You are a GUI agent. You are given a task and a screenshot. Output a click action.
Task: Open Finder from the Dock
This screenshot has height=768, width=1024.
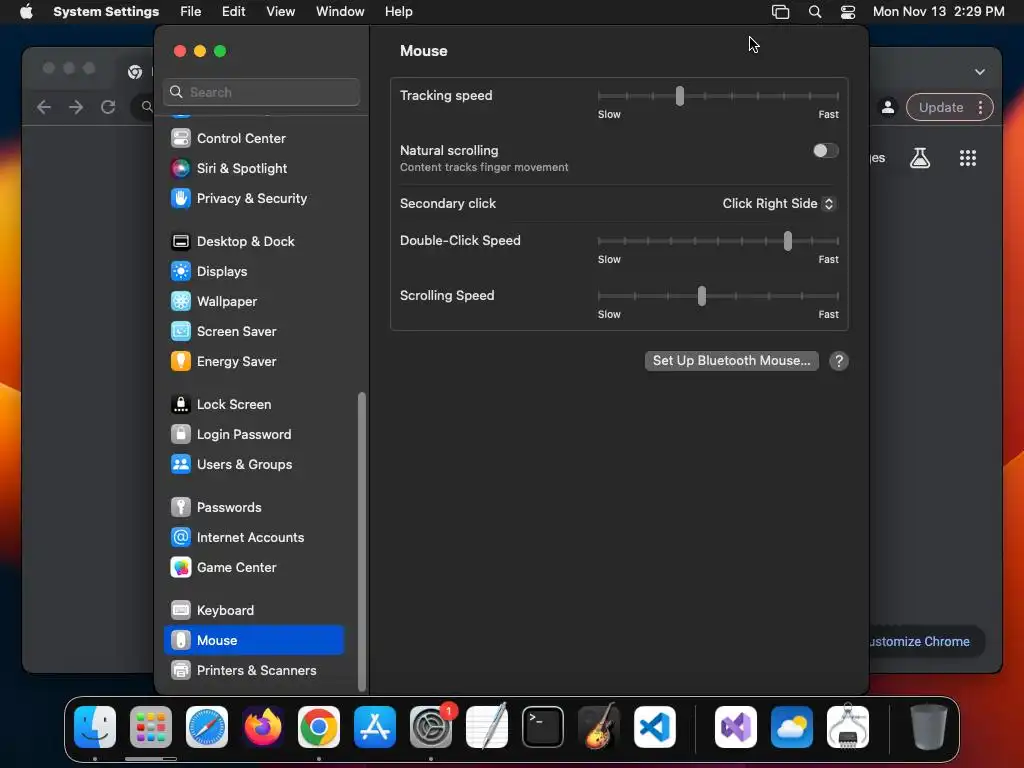(95, 727)
